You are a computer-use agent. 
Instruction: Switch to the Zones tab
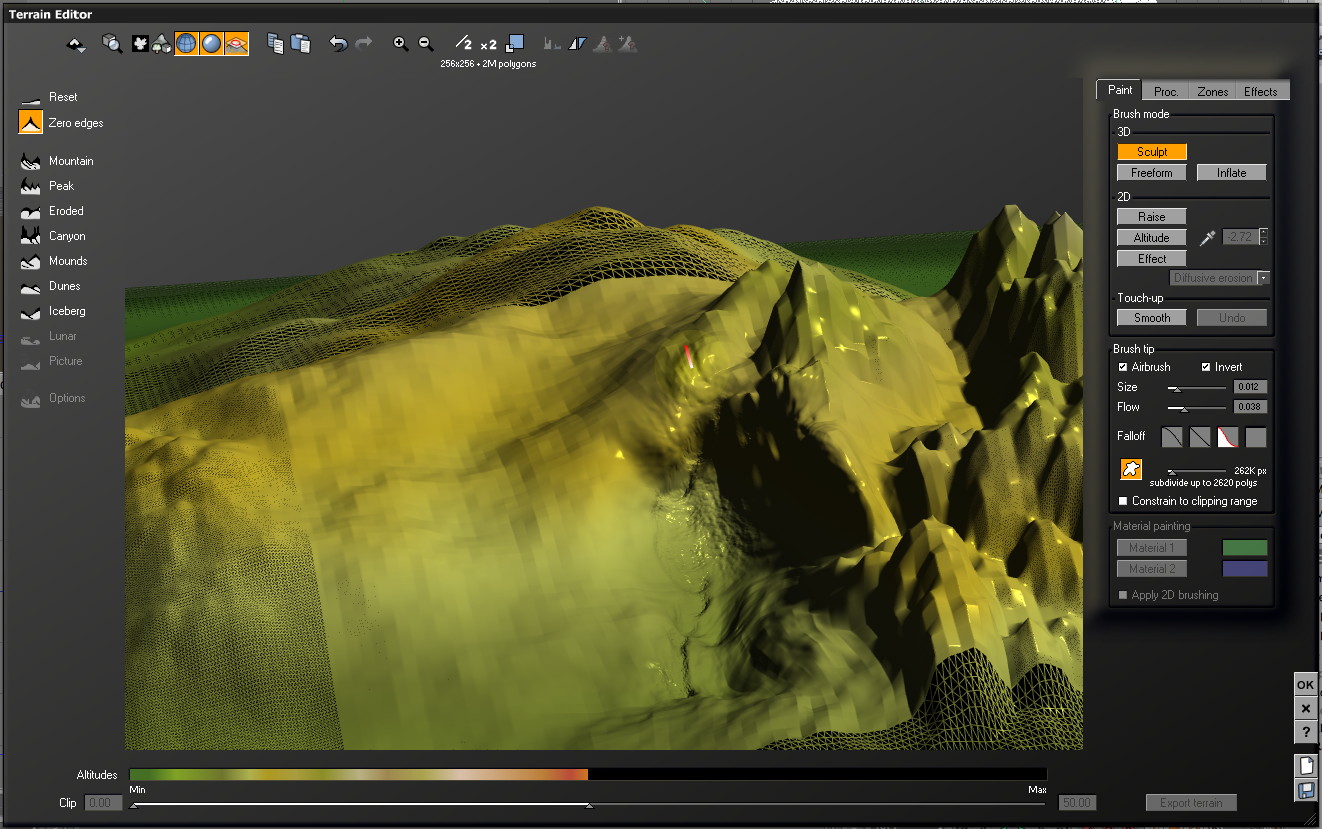click(x=1212, y=91)
